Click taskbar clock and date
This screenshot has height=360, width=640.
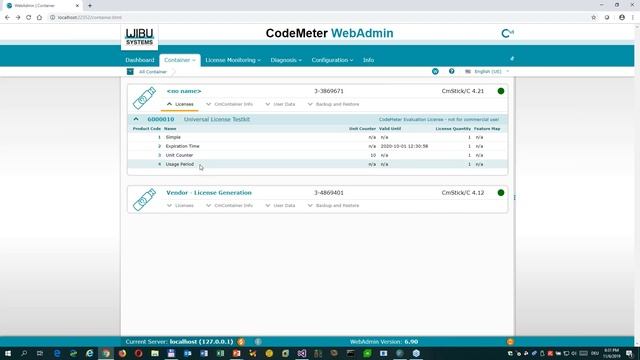pyautogui.click(x=611, y=353)
